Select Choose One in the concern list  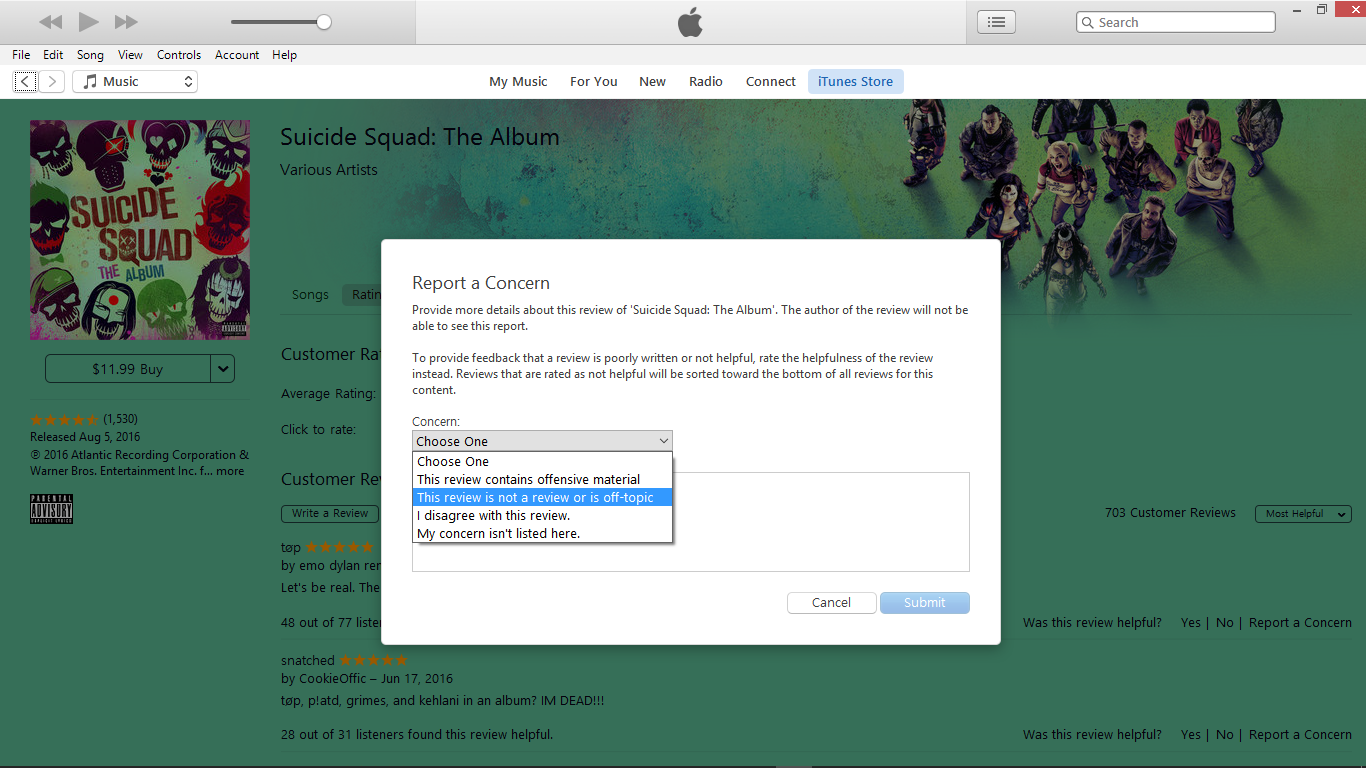(542, 461)
